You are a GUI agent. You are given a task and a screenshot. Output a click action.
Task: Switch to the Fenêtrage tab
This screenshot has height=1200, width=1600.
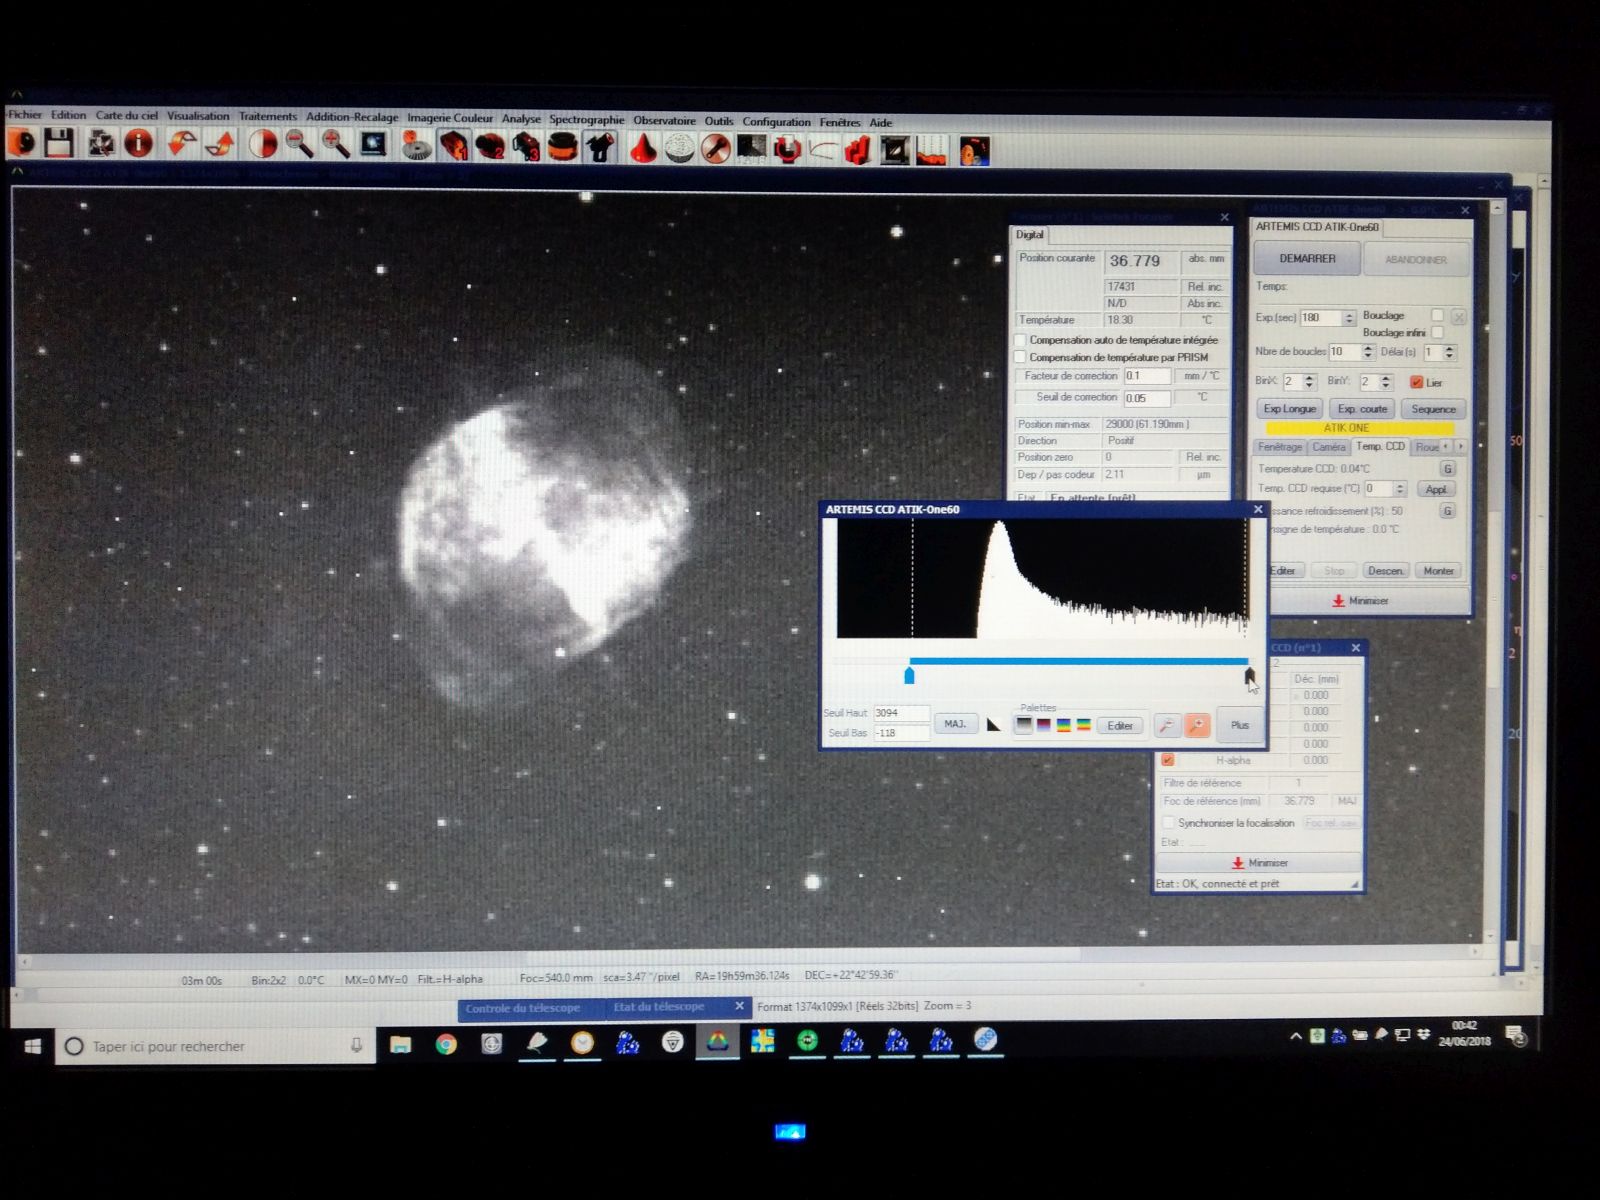pos(1279,447)
